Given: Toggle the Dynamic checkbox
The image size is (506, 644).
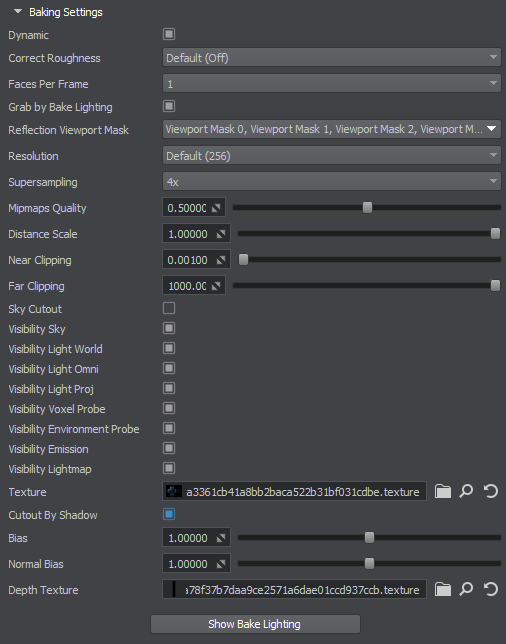Looking at the screenshot, I should [169, 34].
